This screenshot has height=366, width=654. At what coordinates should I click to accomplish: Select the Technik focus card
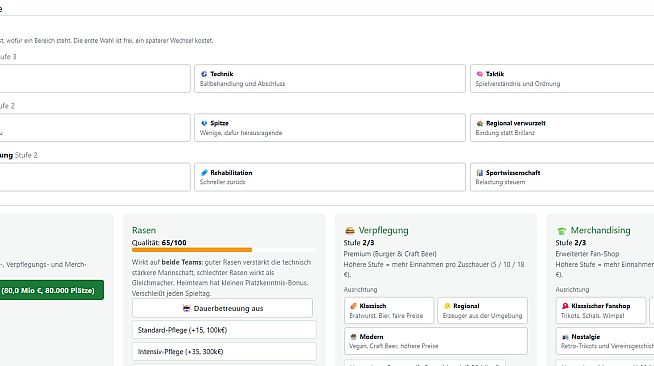(x=330, y=78)
